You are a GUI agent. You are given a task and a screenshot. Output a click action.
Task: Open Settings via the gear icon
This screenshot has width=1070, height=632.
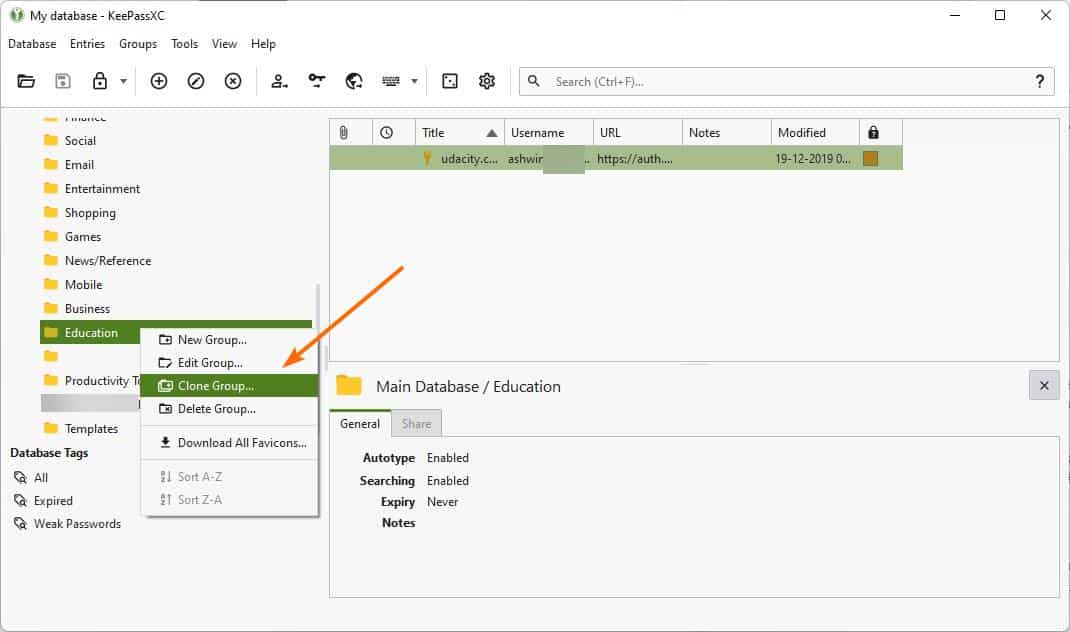tap(487, 81)
